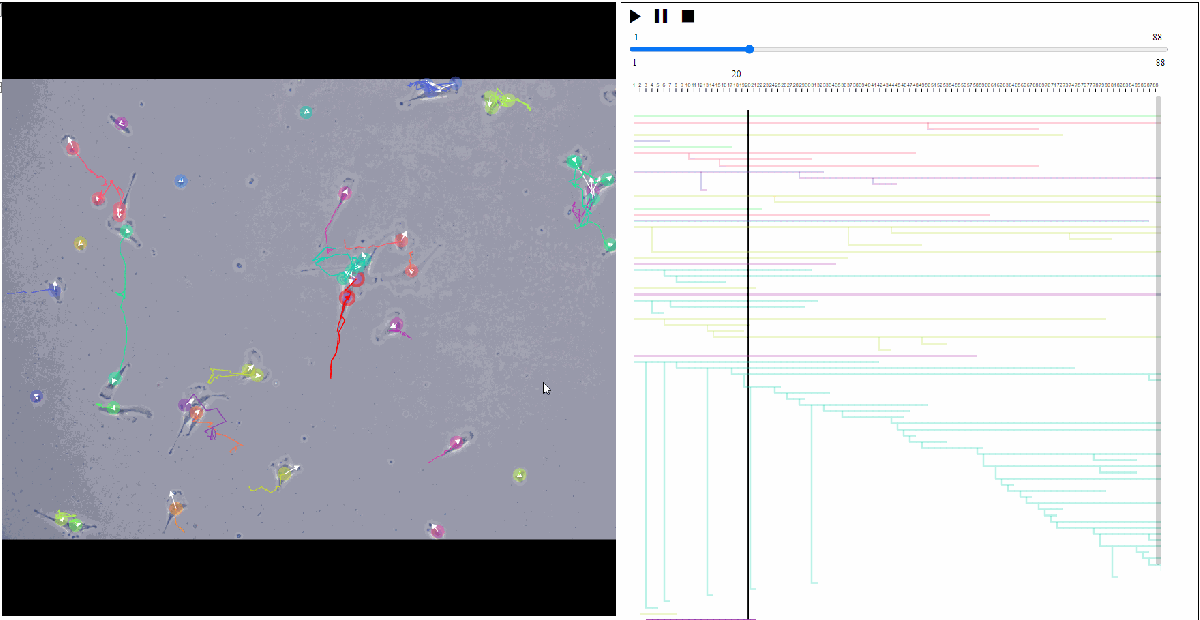Start playback with the play button
The image size is (1200, 620).
635,16
